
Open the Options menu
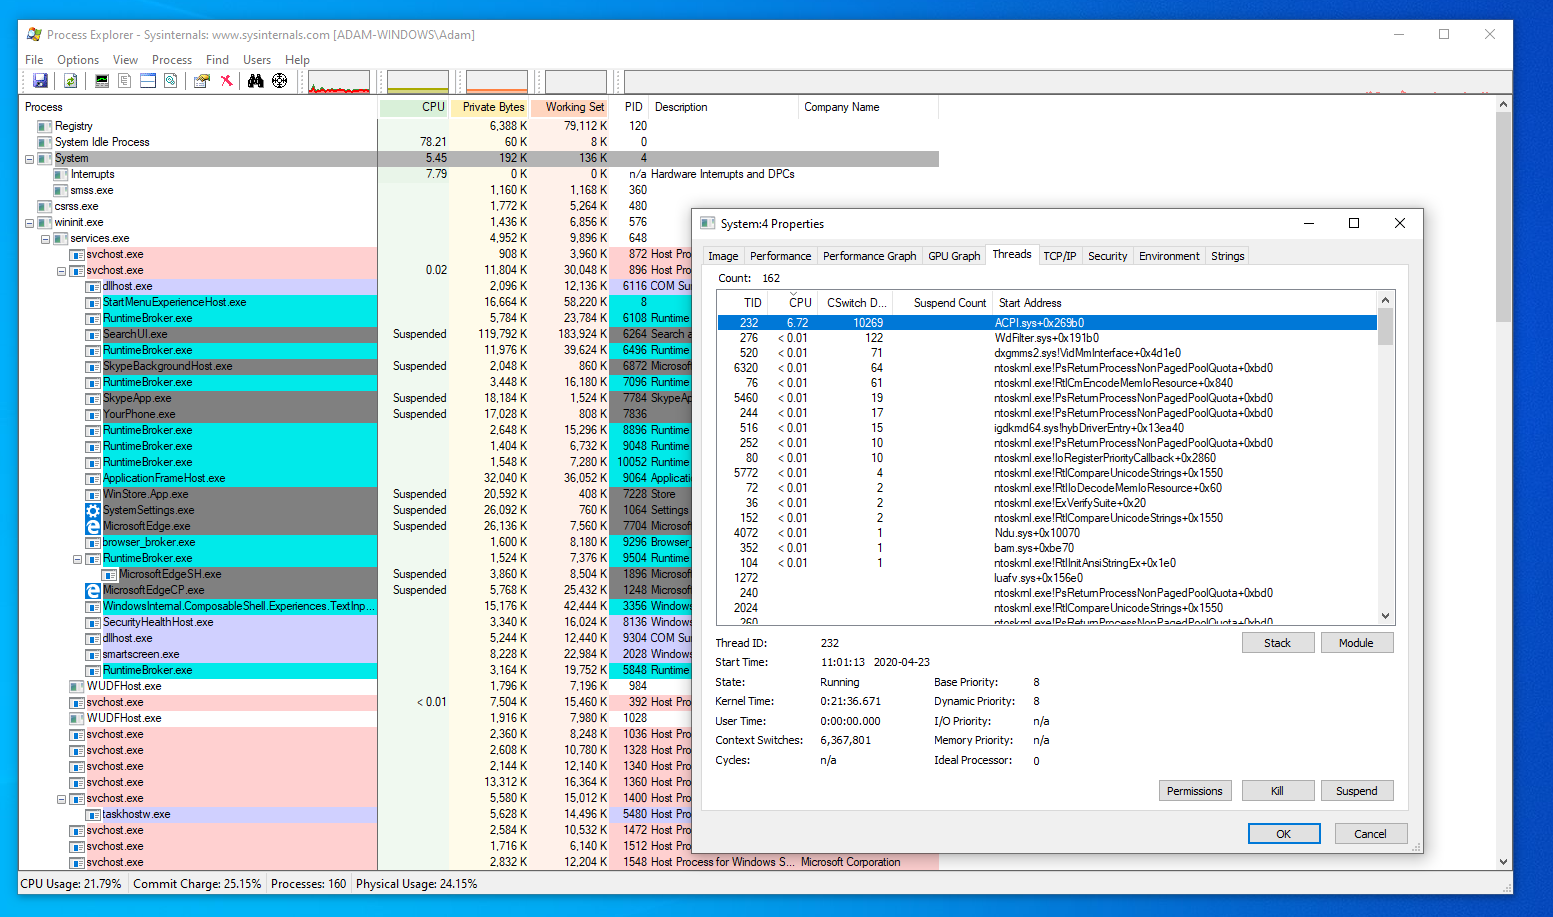point(78,60)
